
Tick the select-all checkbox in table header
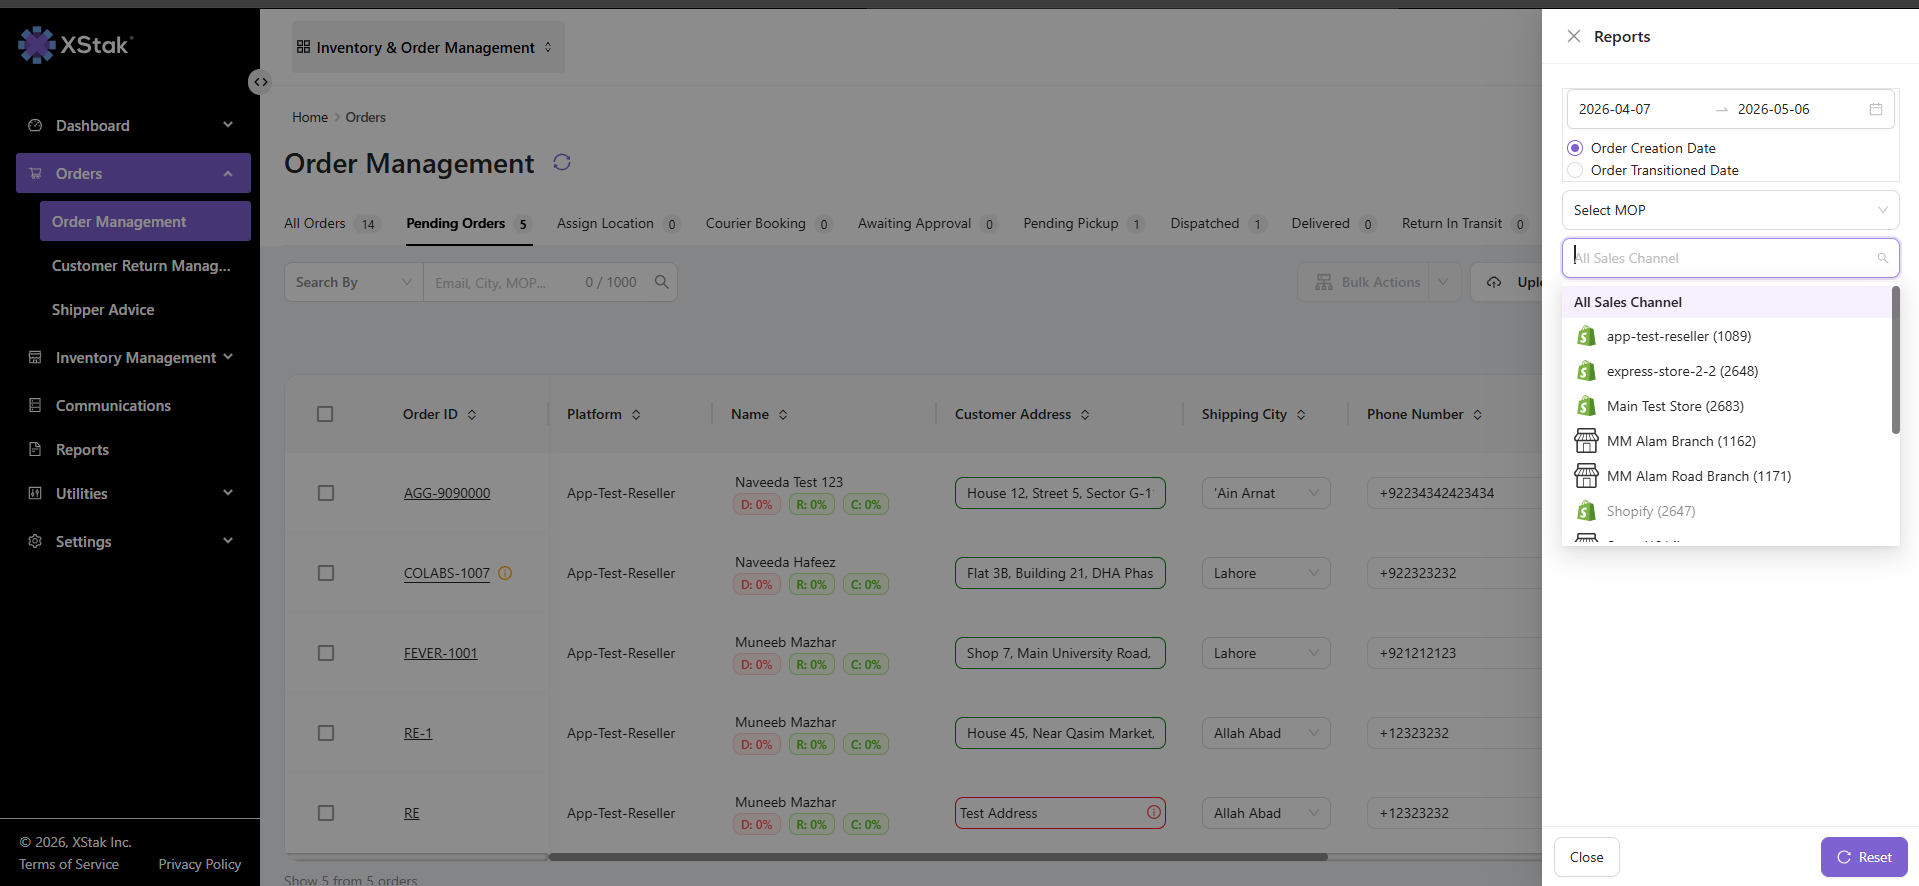click(x=325, y=414)
